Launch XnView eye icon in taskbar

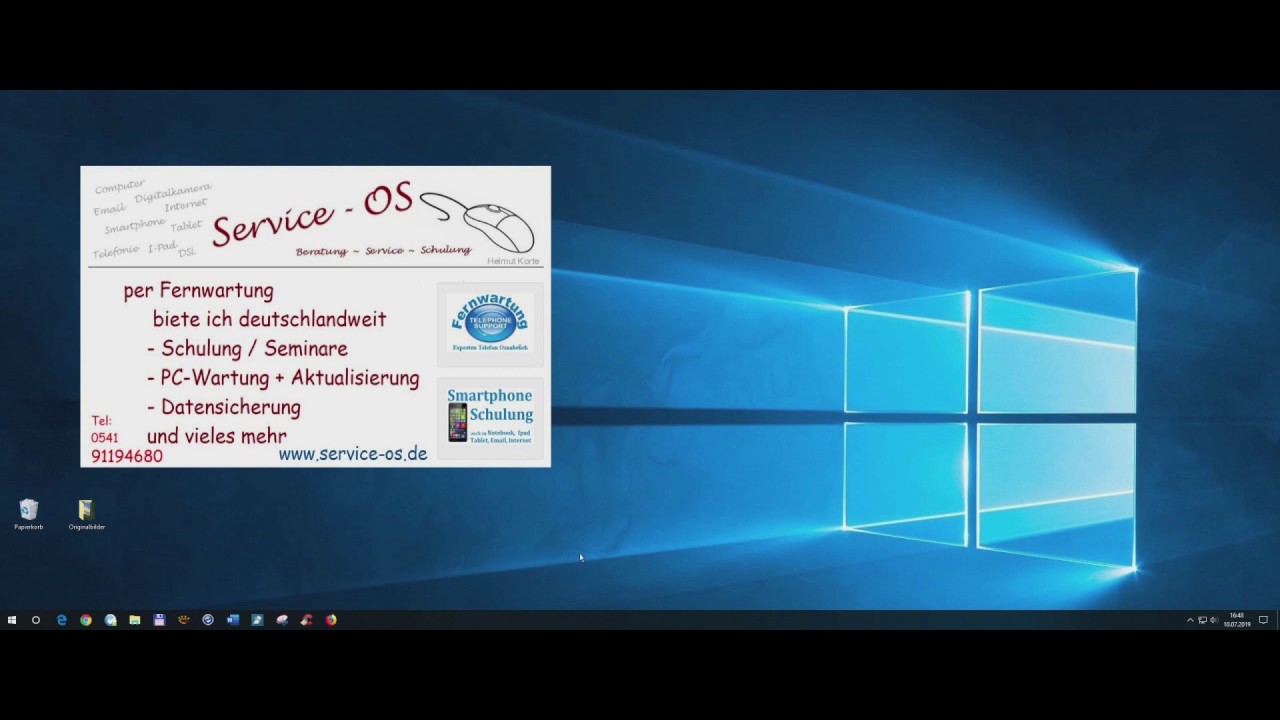184,620
